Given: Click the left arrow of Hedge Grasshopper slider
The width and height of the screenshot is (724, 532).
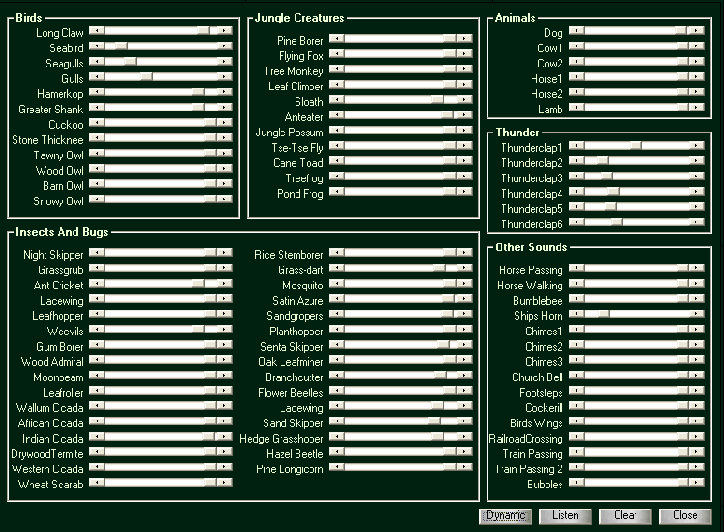Looking at the screenshot, I should coord(337,436).
